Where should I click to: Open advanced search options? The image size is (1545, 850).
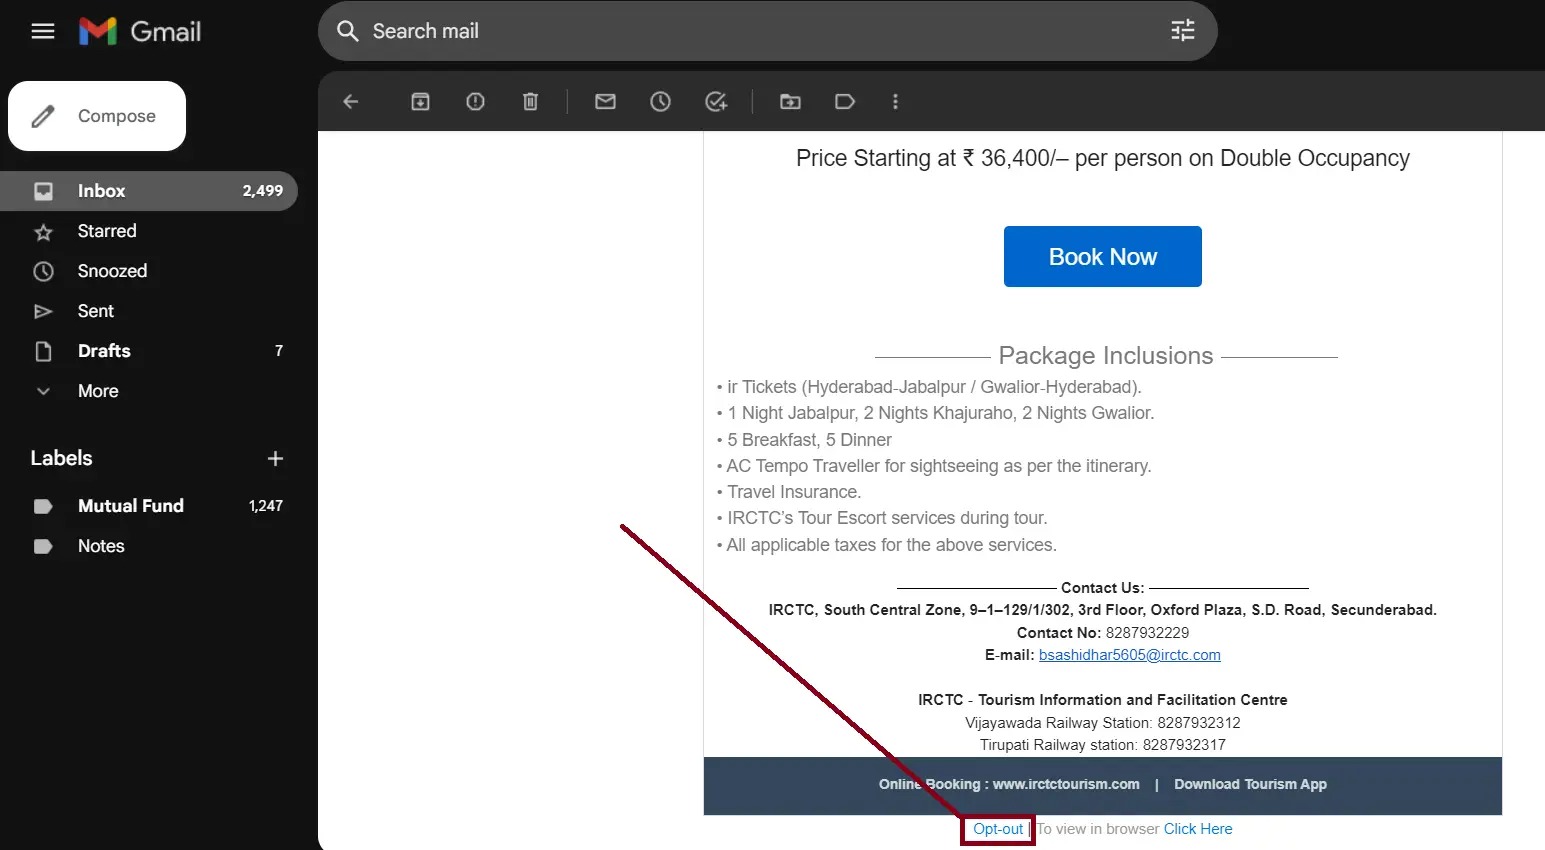tap(1182, 31)
